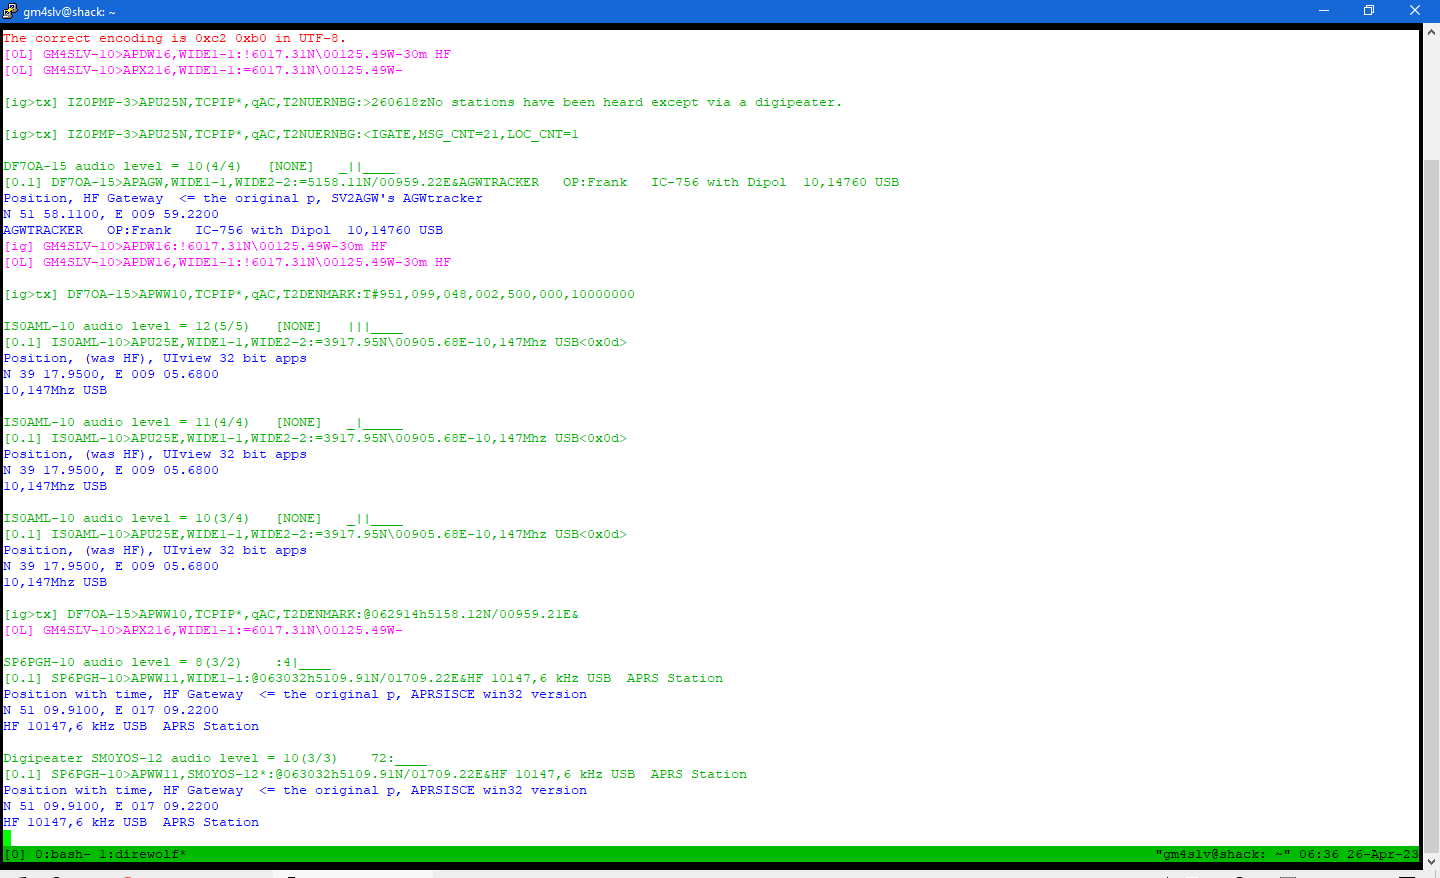Click the red UTF-8 encoding warning line
Screen dimensions: 1440x878
[174, 38]
